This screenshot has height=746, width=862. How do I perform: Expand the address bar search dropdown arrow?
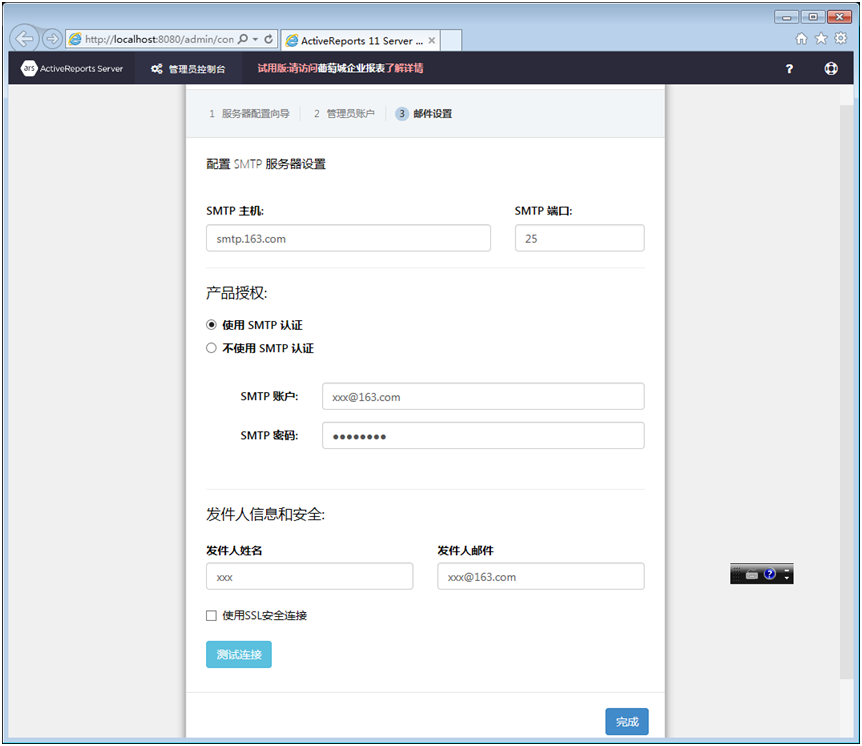pyautogui.click(x=256, y=39)
